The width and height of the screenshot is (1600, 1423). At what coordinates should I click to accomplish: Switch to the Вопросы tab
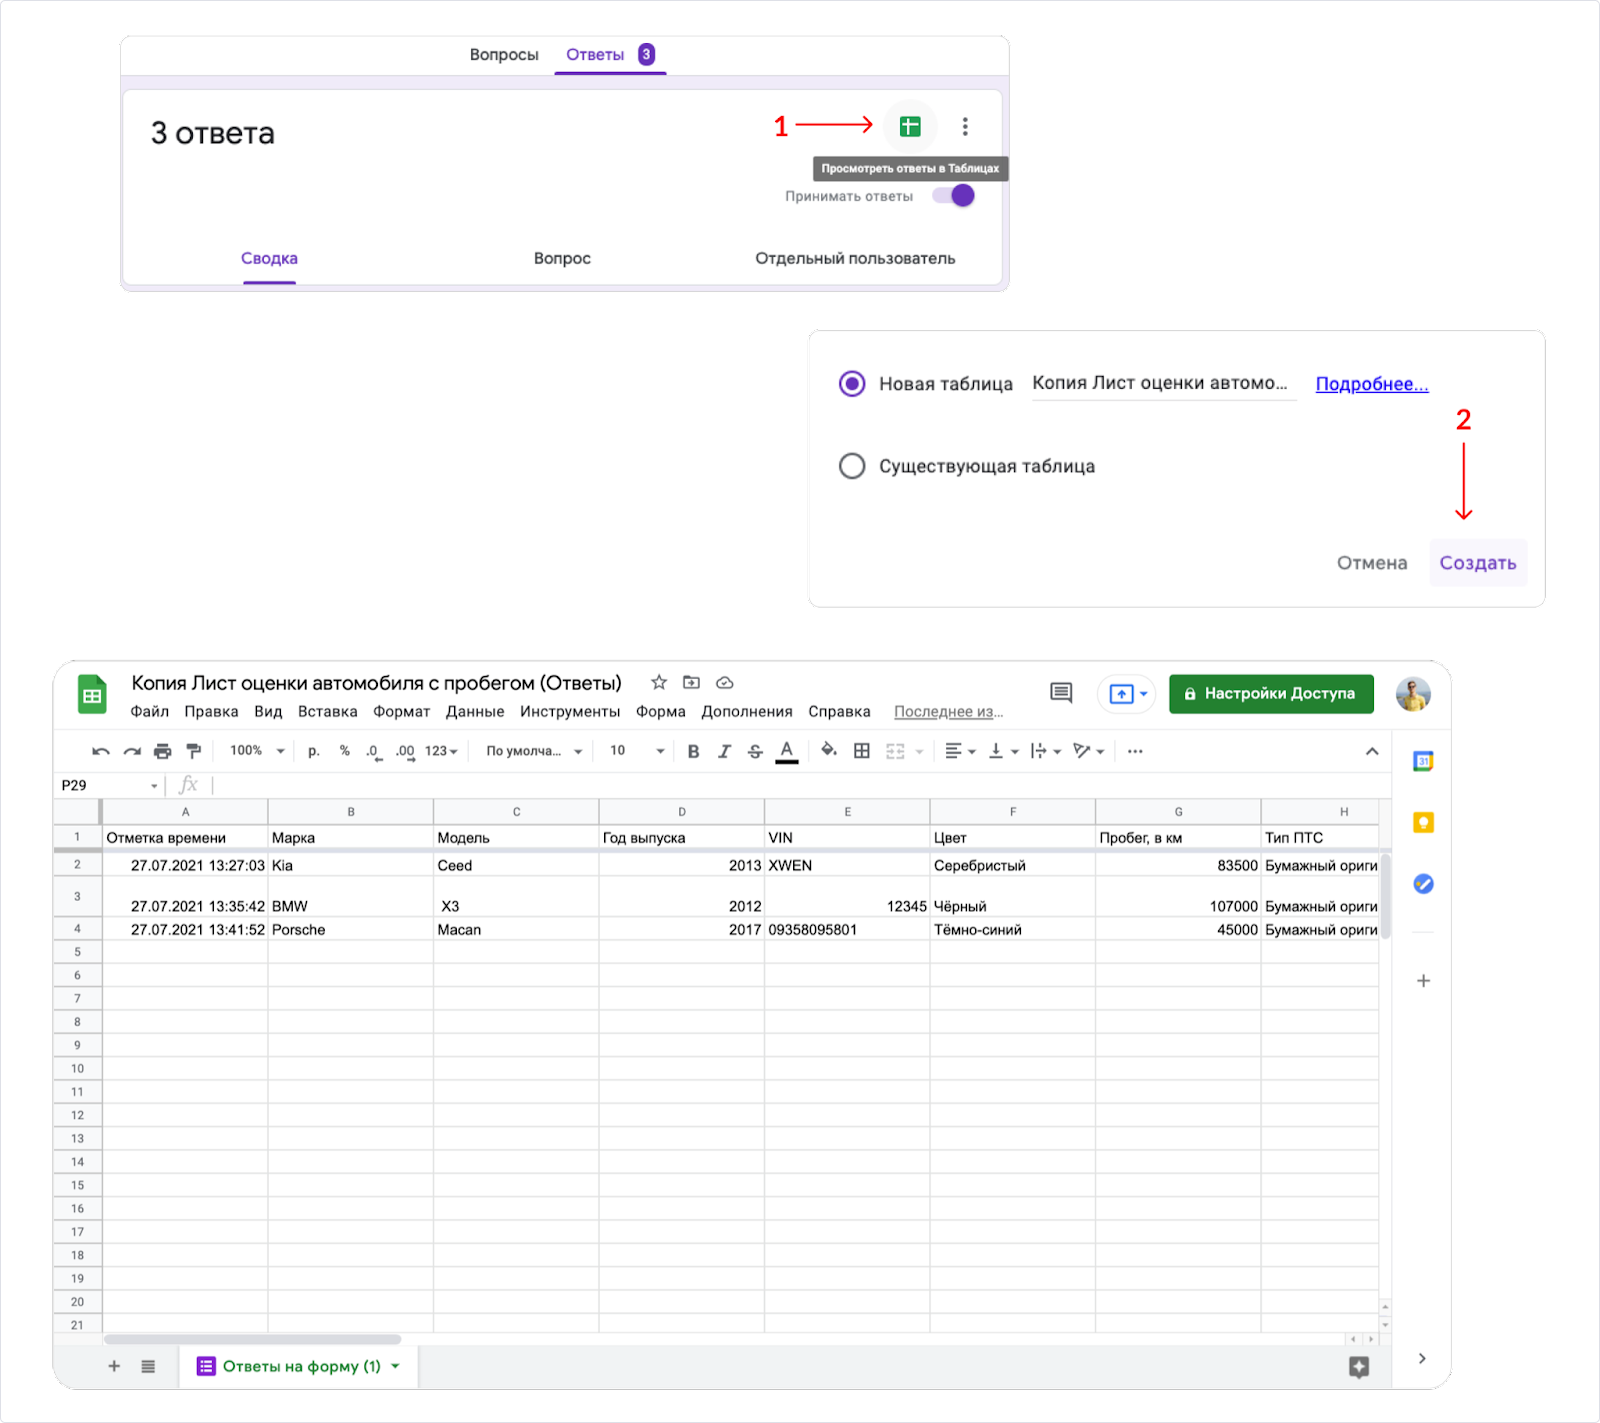pyautogui.click(x=504, y=55)
